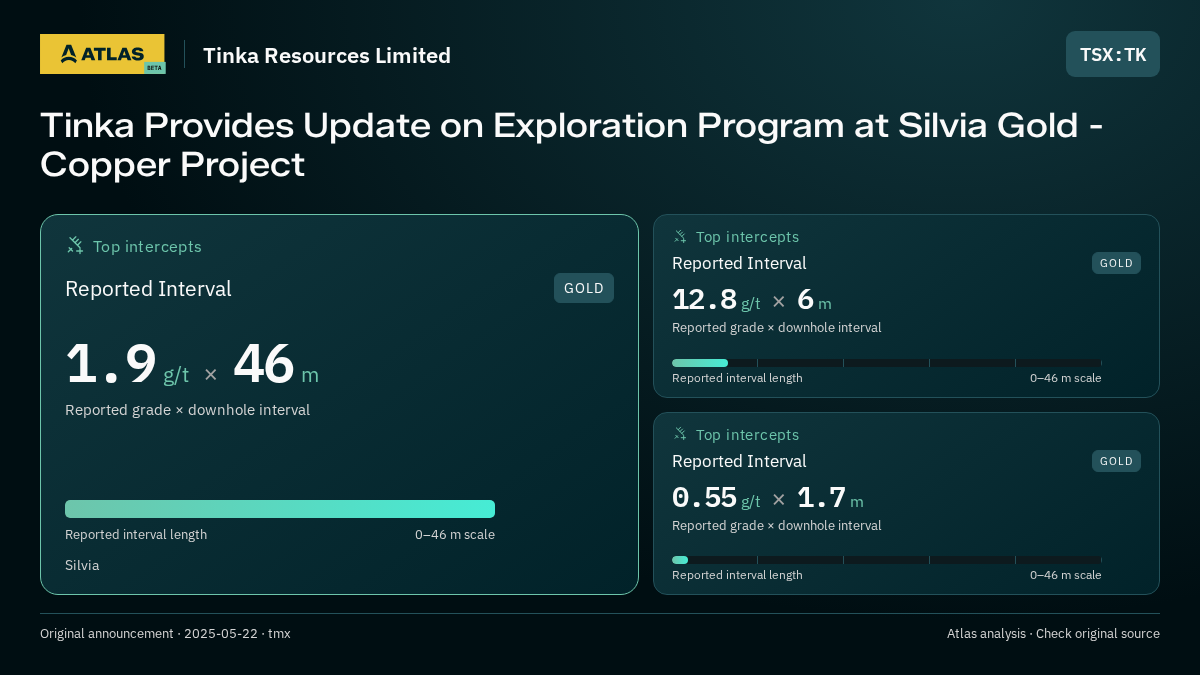Click the 46 m interval value

pos(276,365)
